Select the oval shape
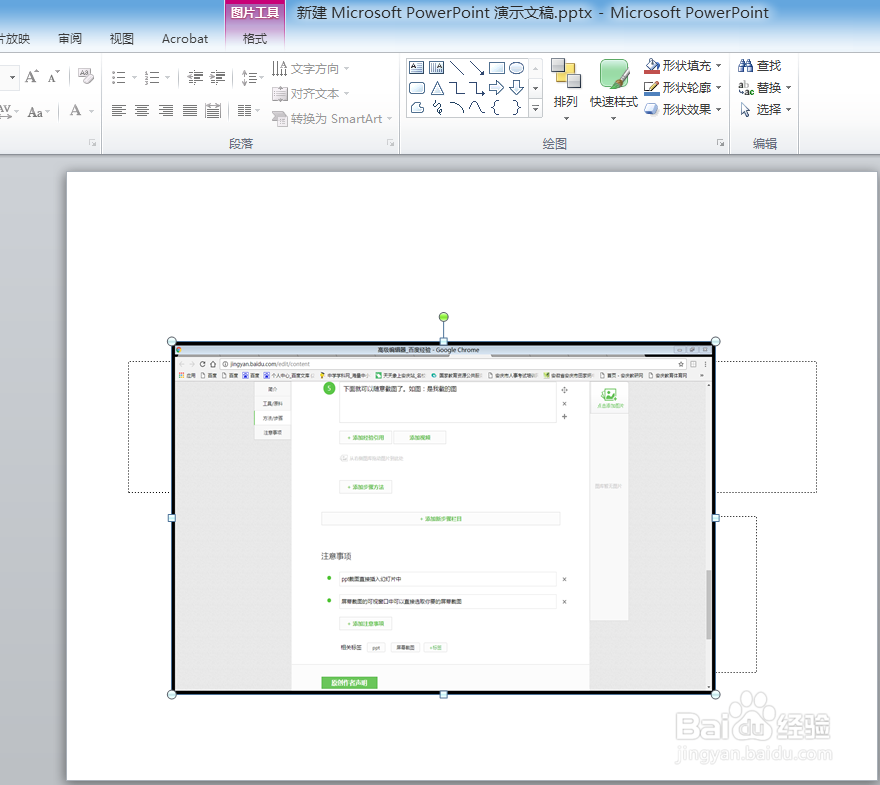This screenshot has height=785, width=880. tap(516, 68)
